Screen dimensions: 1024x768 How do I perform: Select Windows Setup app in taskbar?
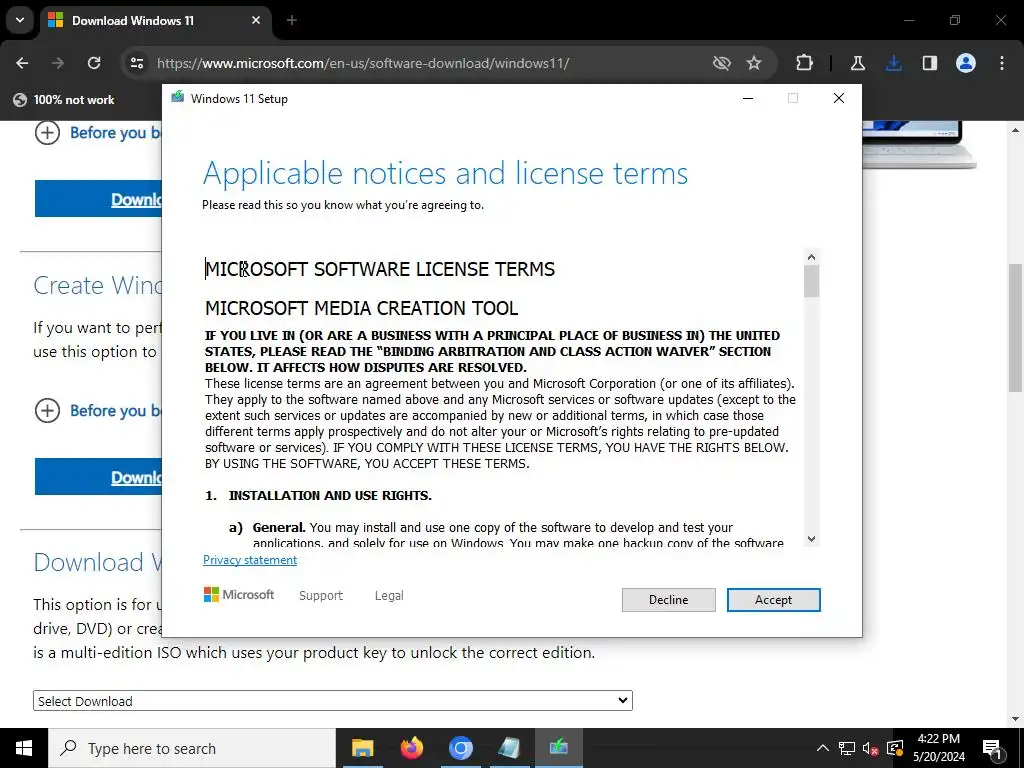[558, 748]
